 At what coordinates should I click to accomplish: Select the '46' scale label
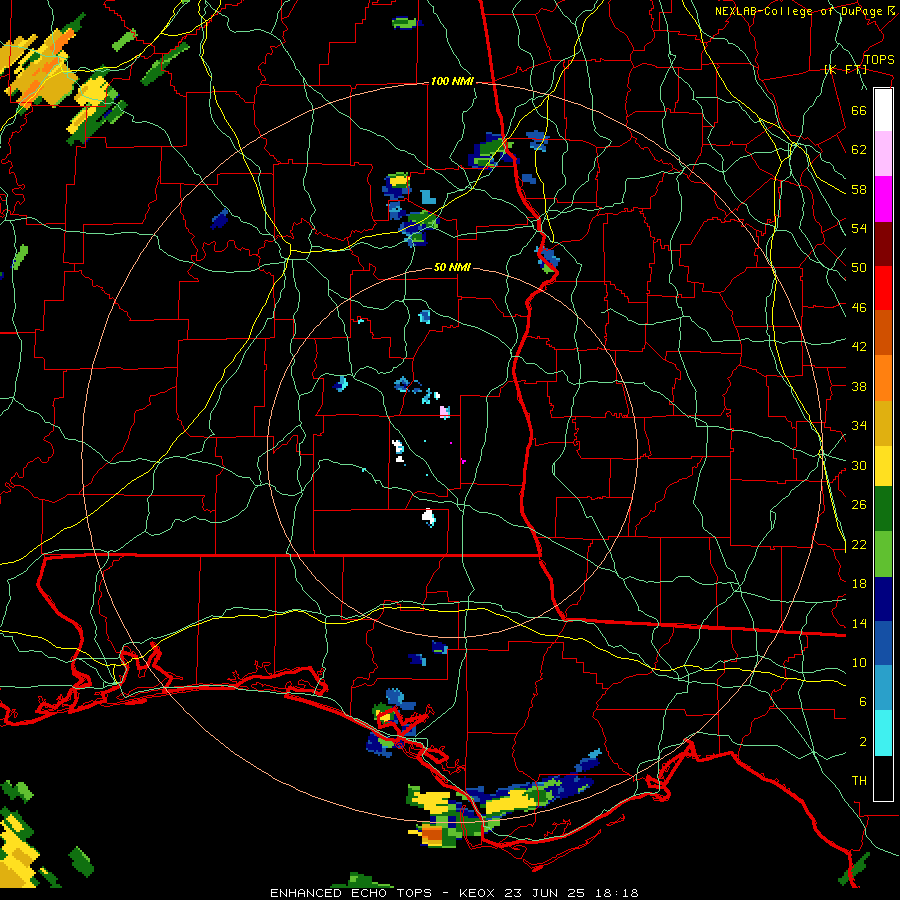tap(859, 308)
